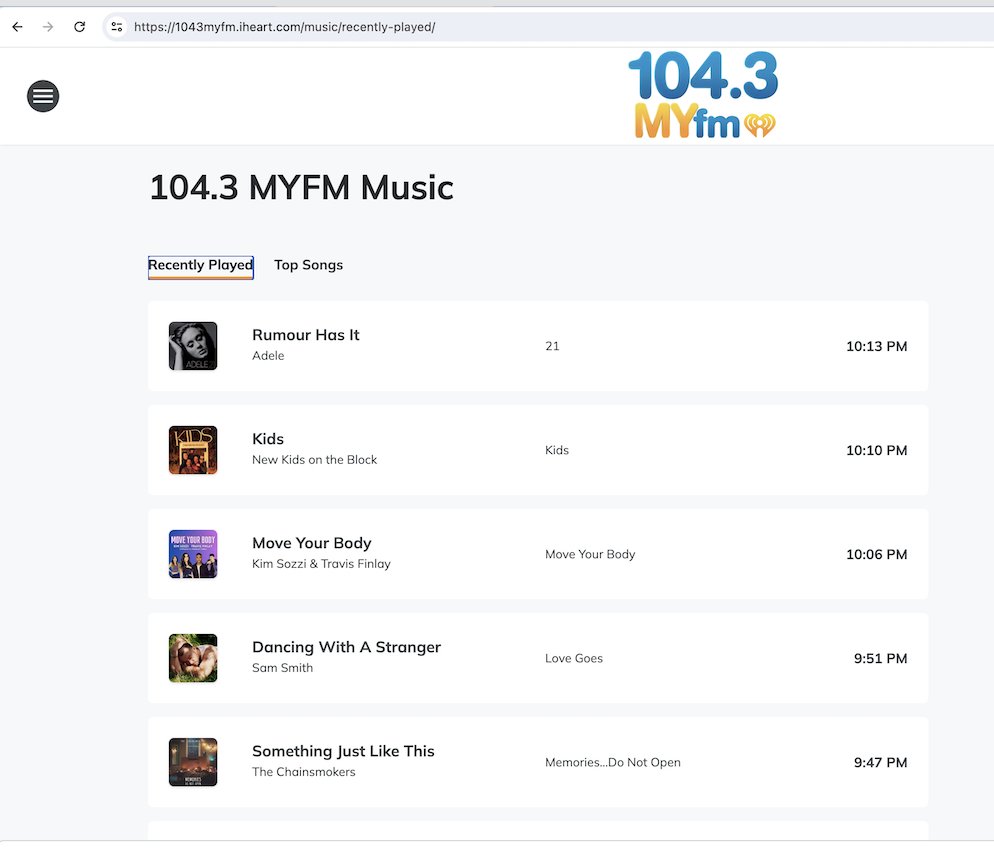
Task: Open Adele 21 album cover thumbnail
Action: click(193, 346)
